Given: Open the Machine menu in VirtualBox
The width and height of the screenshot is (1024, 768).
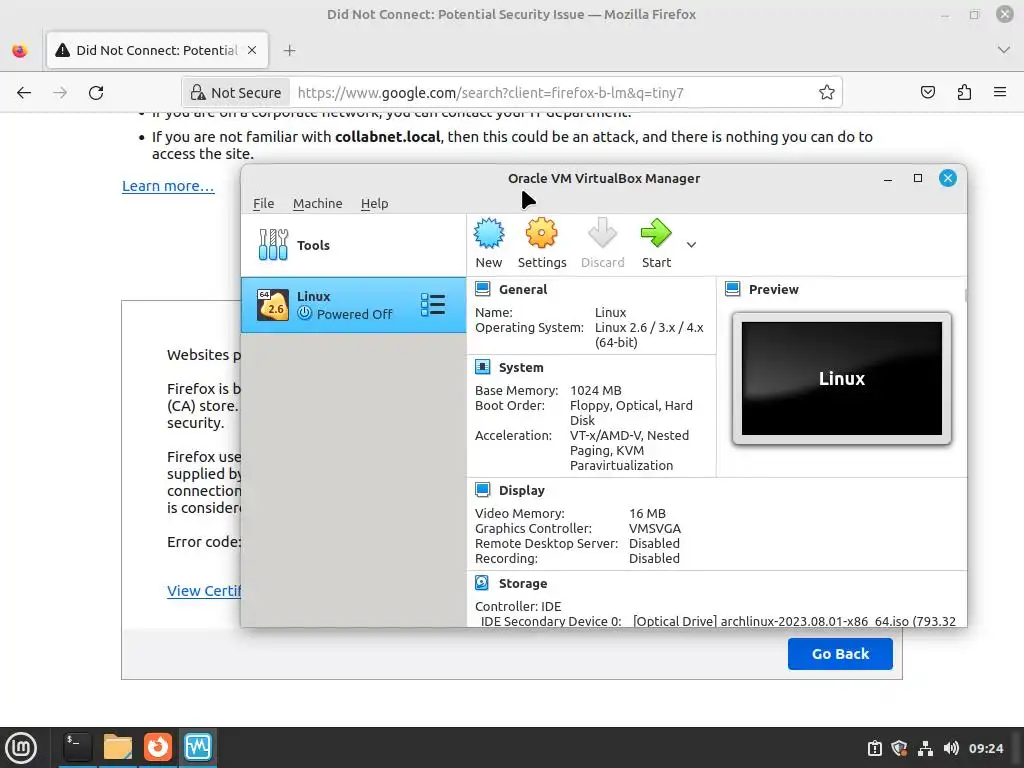Looking at the screenshot, I should (x=317, y=203).
